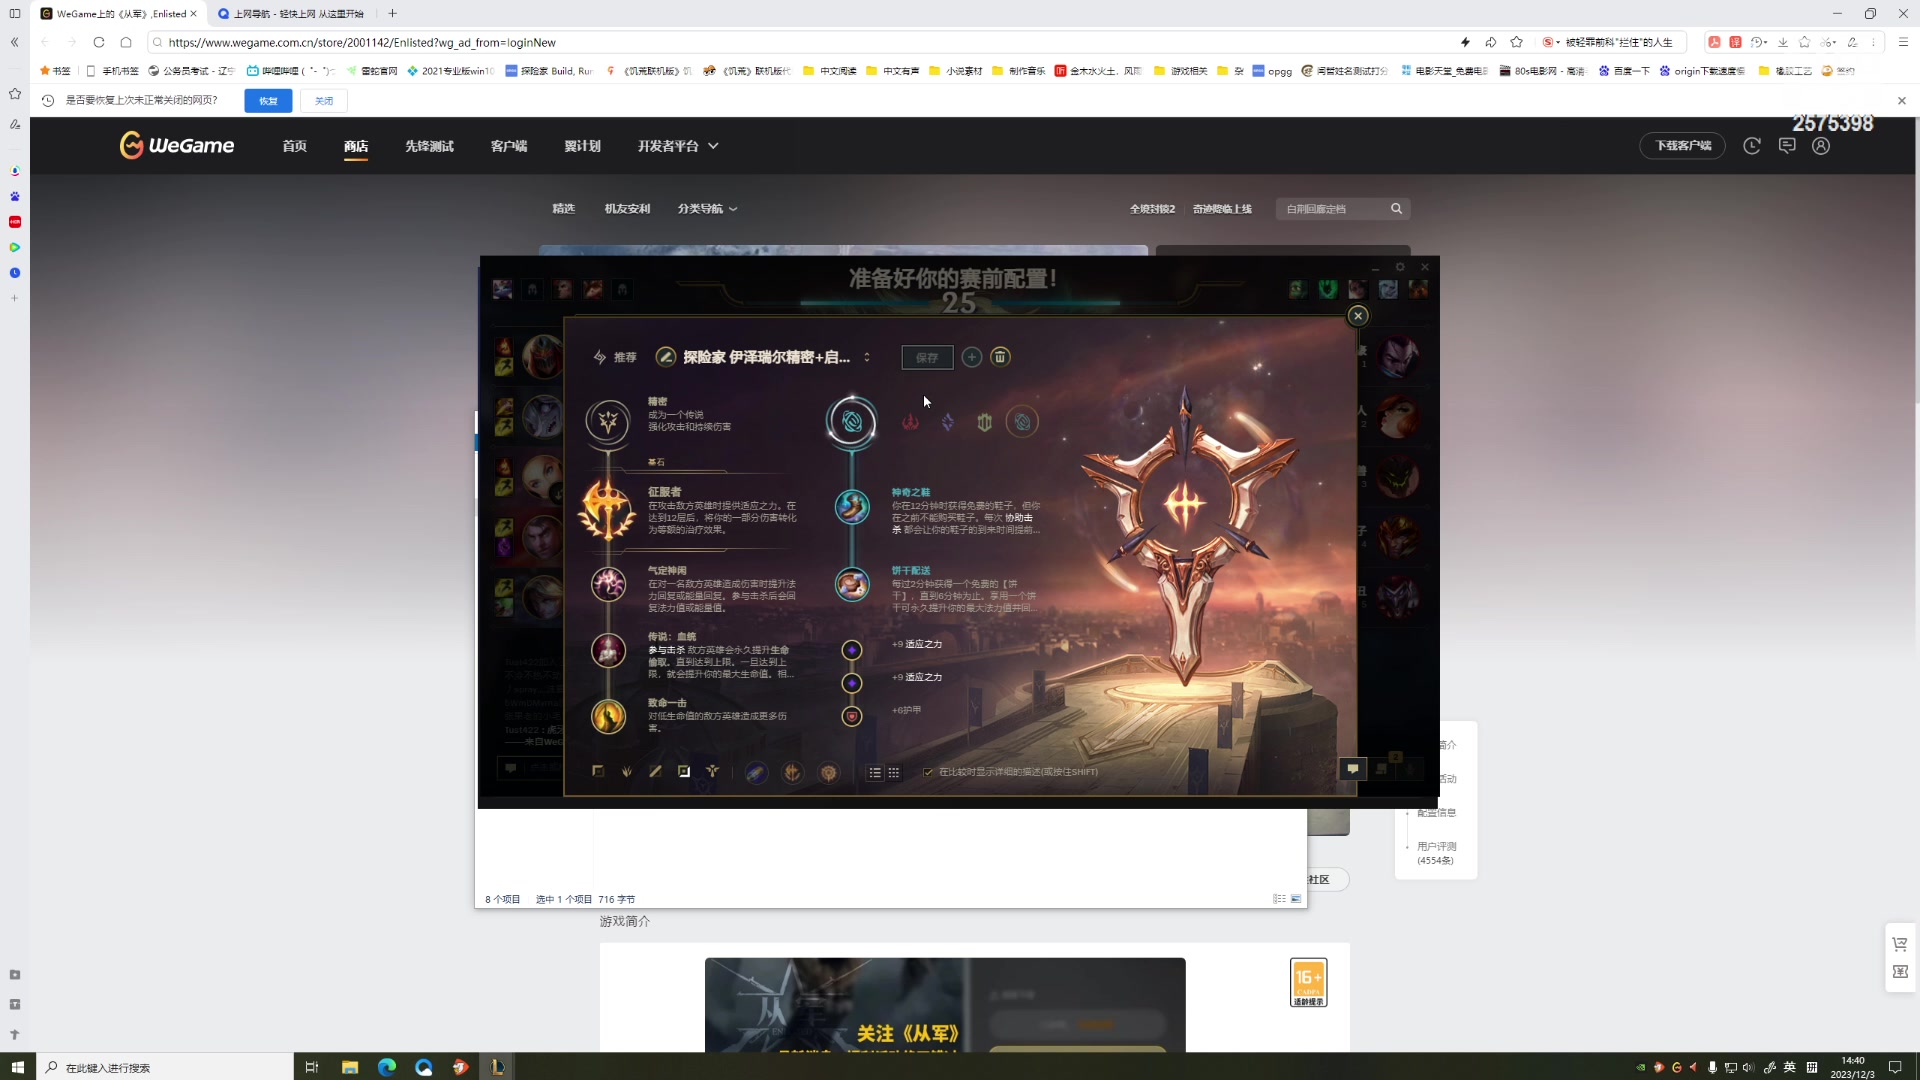
Task: Click the WeGame search magnifier
Action: (x=1396, y=208)
